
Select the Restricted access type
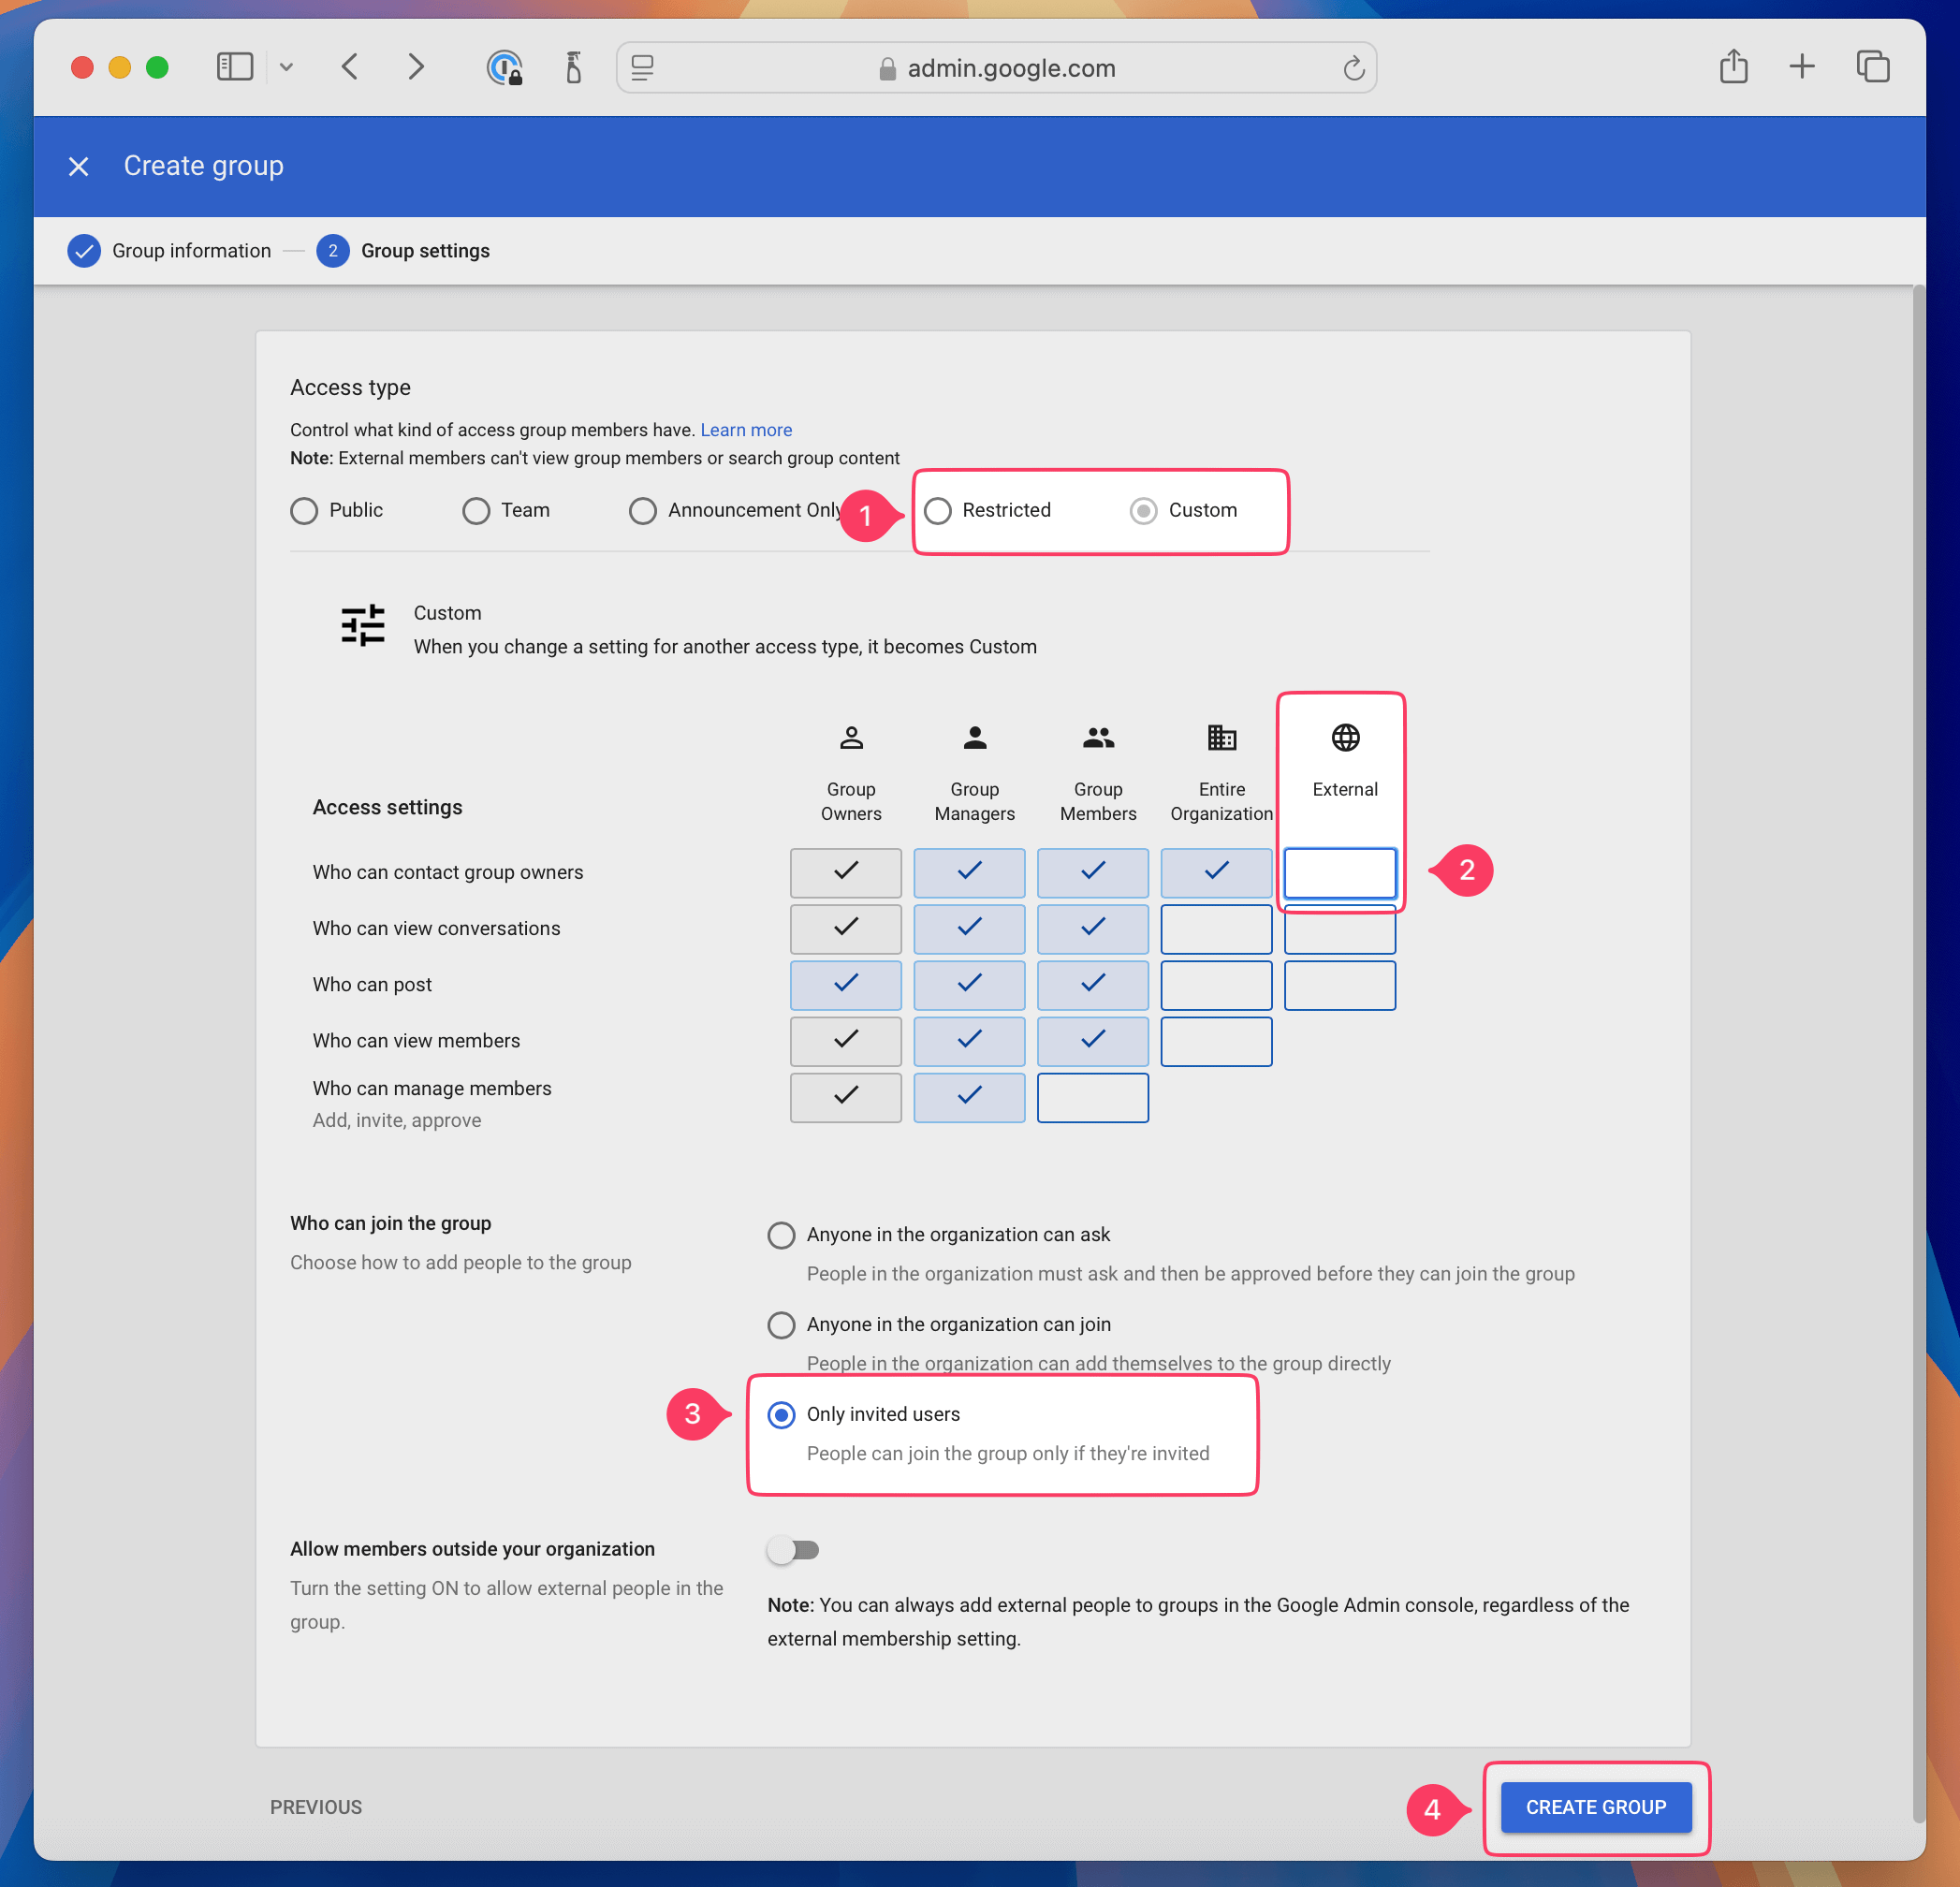click(x=937, y=511)
